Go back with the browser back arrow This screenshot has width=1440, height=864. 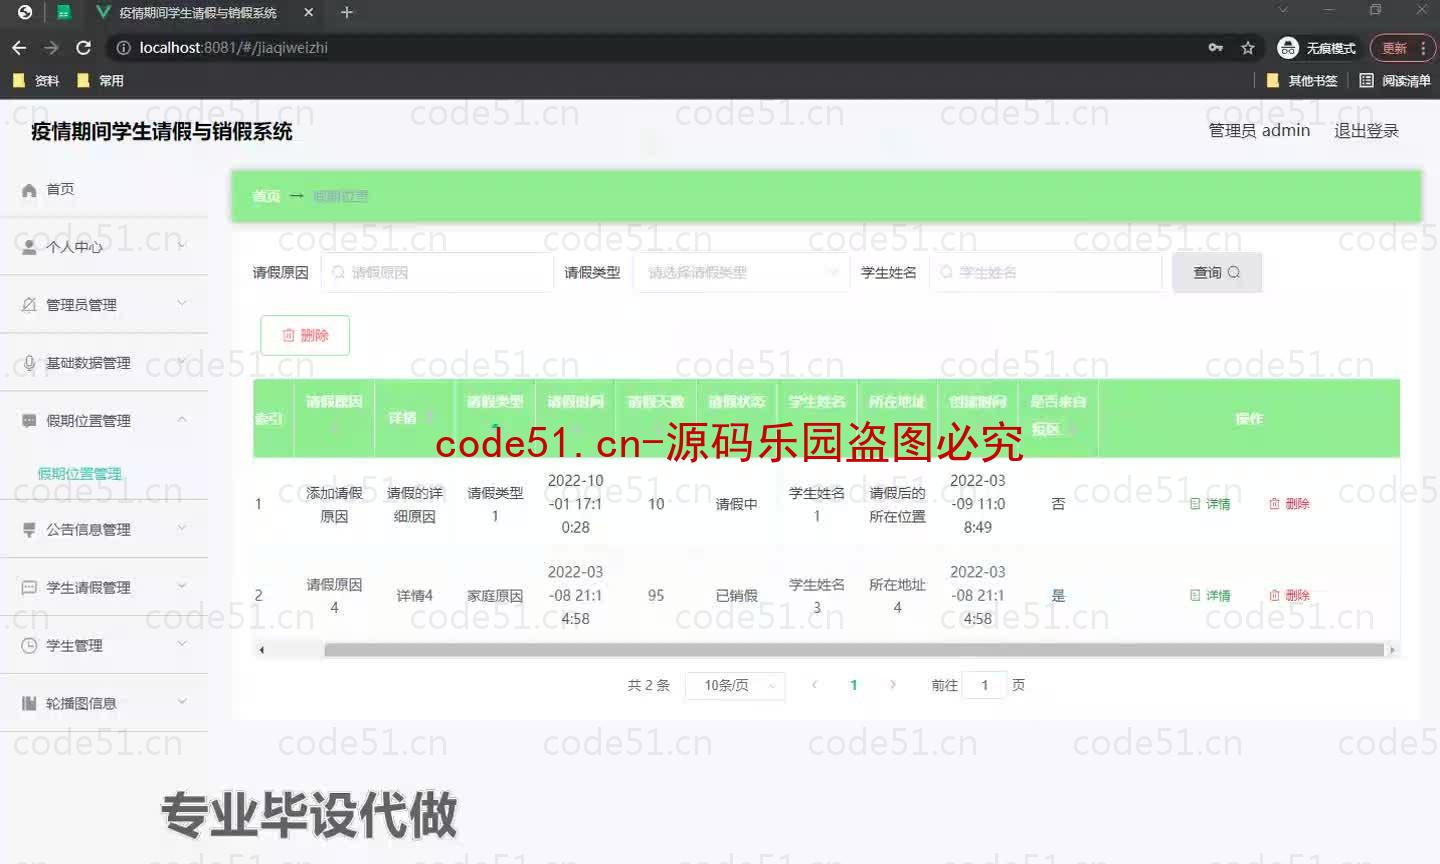pos(19,47)
